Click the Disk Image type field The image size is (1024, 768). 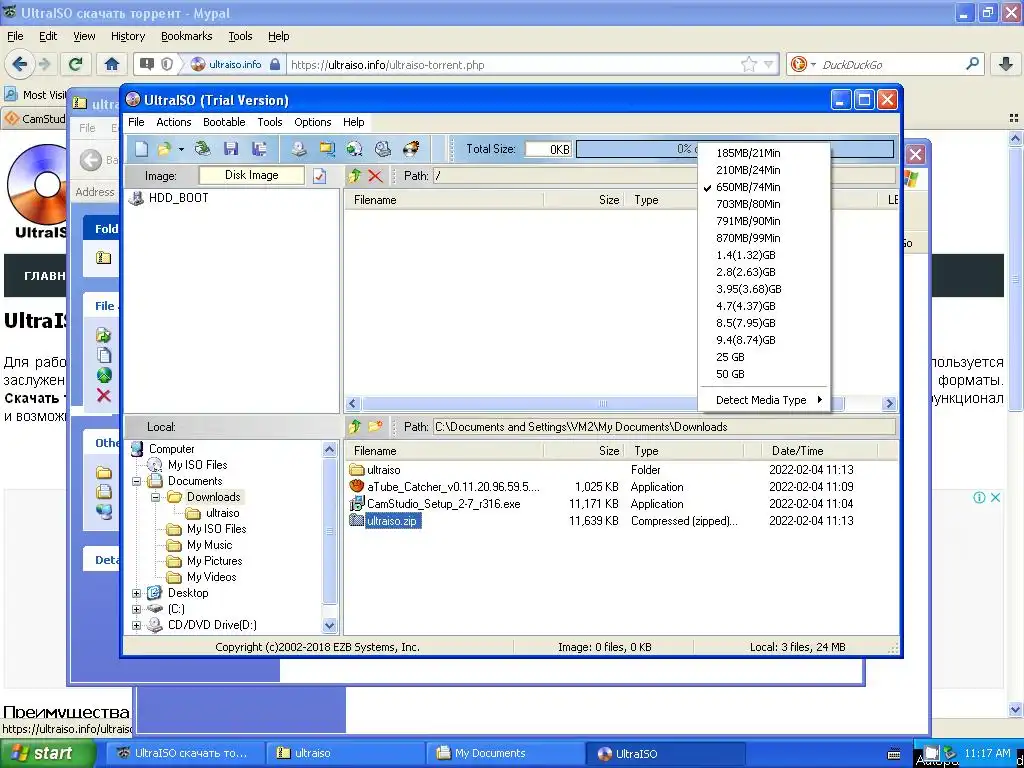(251, 175)
